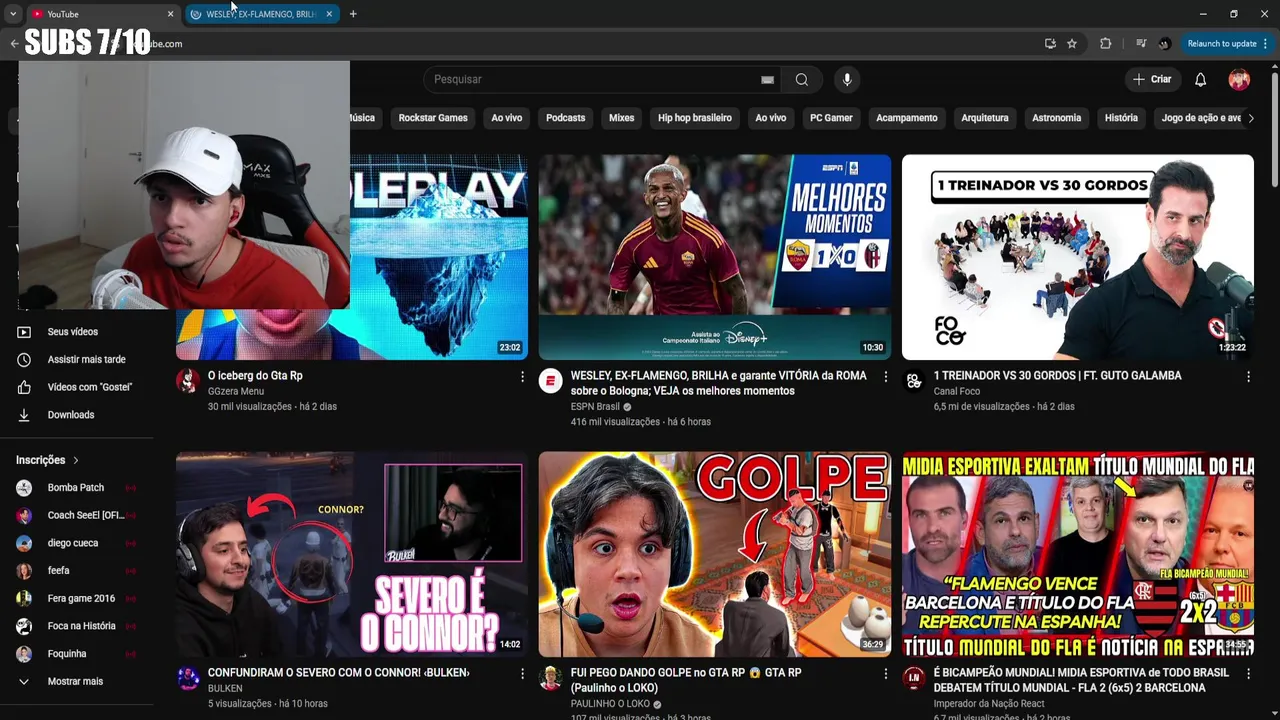Open options menu for O iceberg do Gta Rp
The image size is (1280, 720).
[x=522, y=377]
